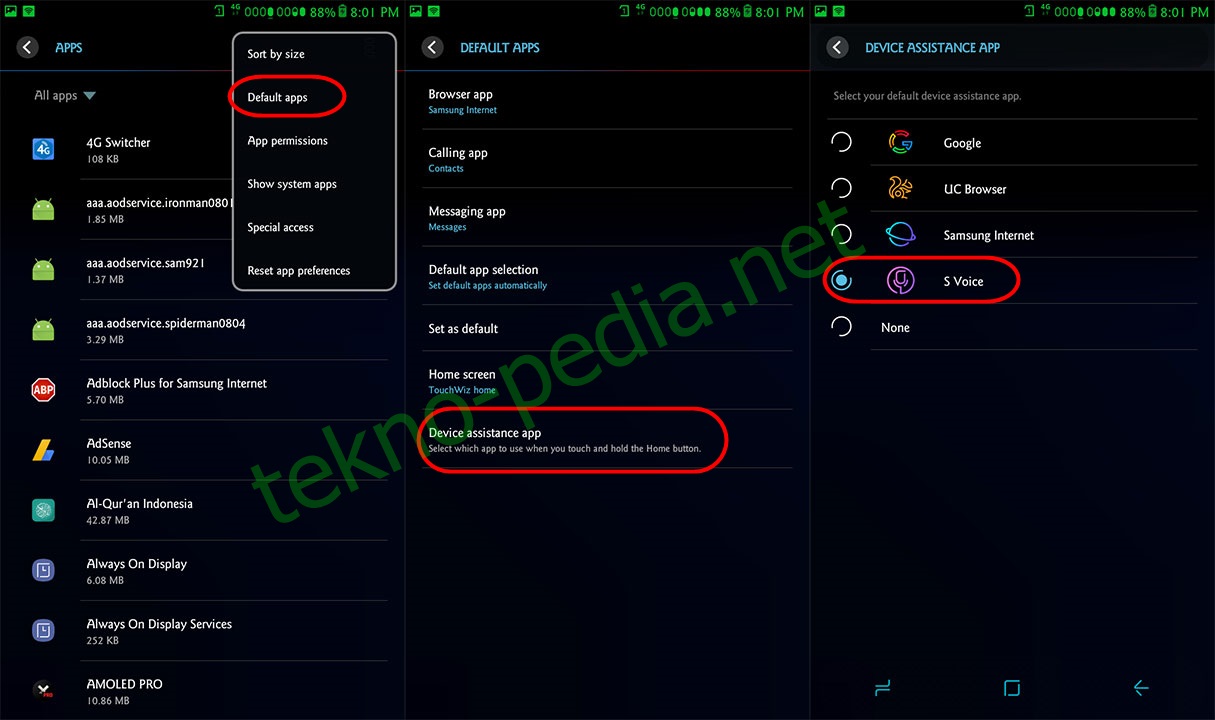Screen dimensions: 1215x720
Task: Go back from the DEFAULT APPS screen
Action: click(x=433, y=47)
